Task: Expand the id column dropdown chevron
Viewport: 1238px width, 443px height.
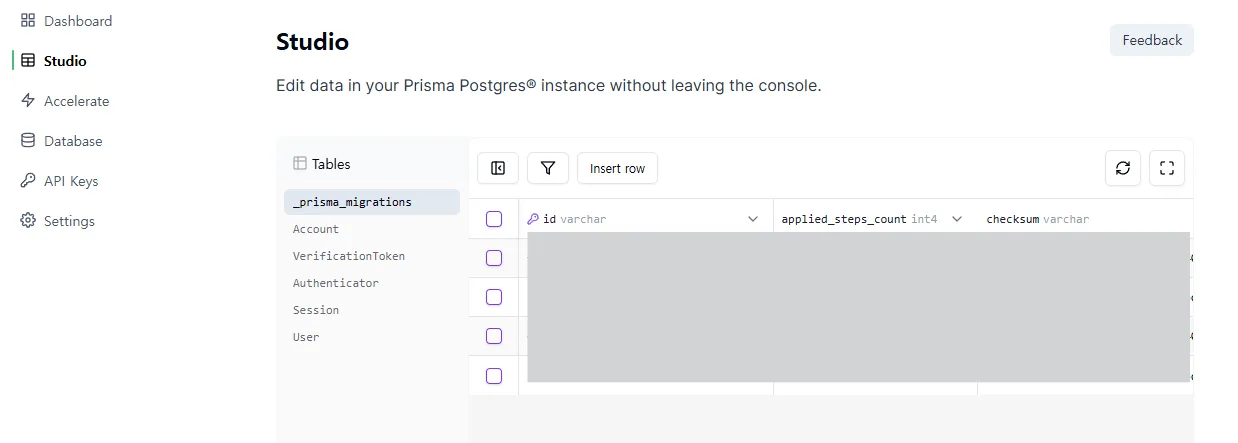Action: [x=753, y=219]
